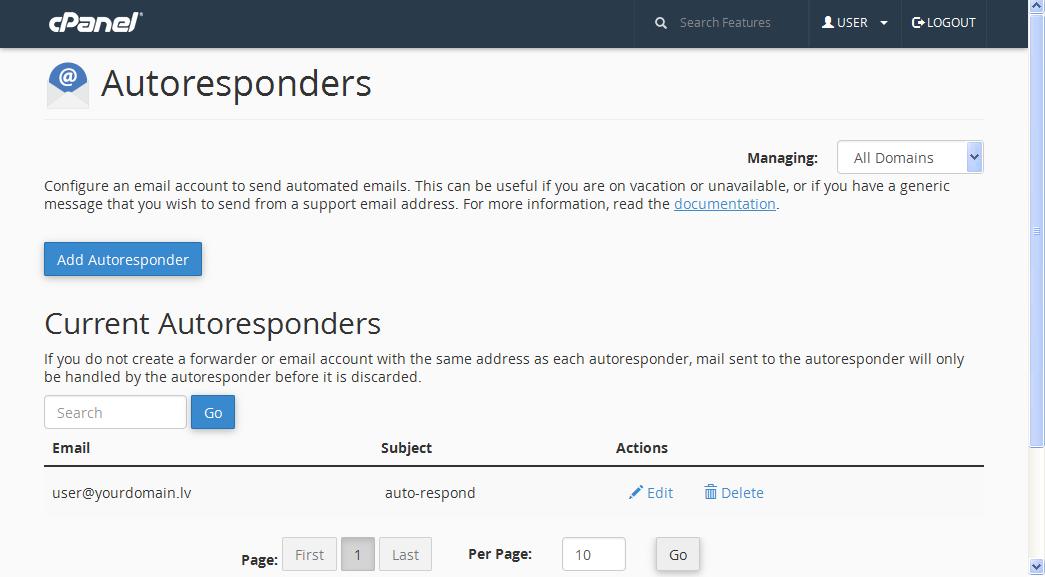Screen dimensions: 1045x577
Task: Click the gray Go pagination button
Action: point(678,554)
